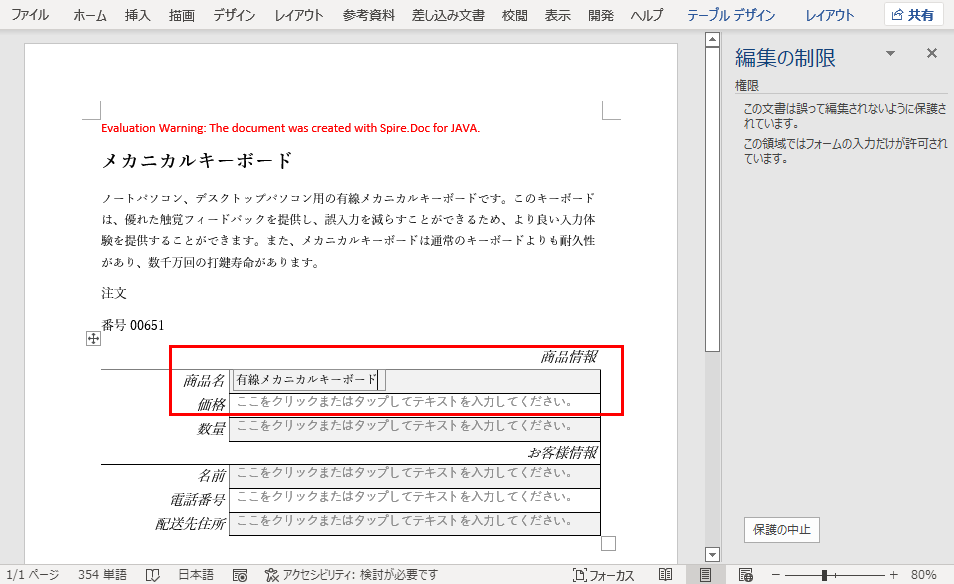Expand the 編集の制限 pane options arrow
This screenshot has height=584, width=954.
[889, 53]
